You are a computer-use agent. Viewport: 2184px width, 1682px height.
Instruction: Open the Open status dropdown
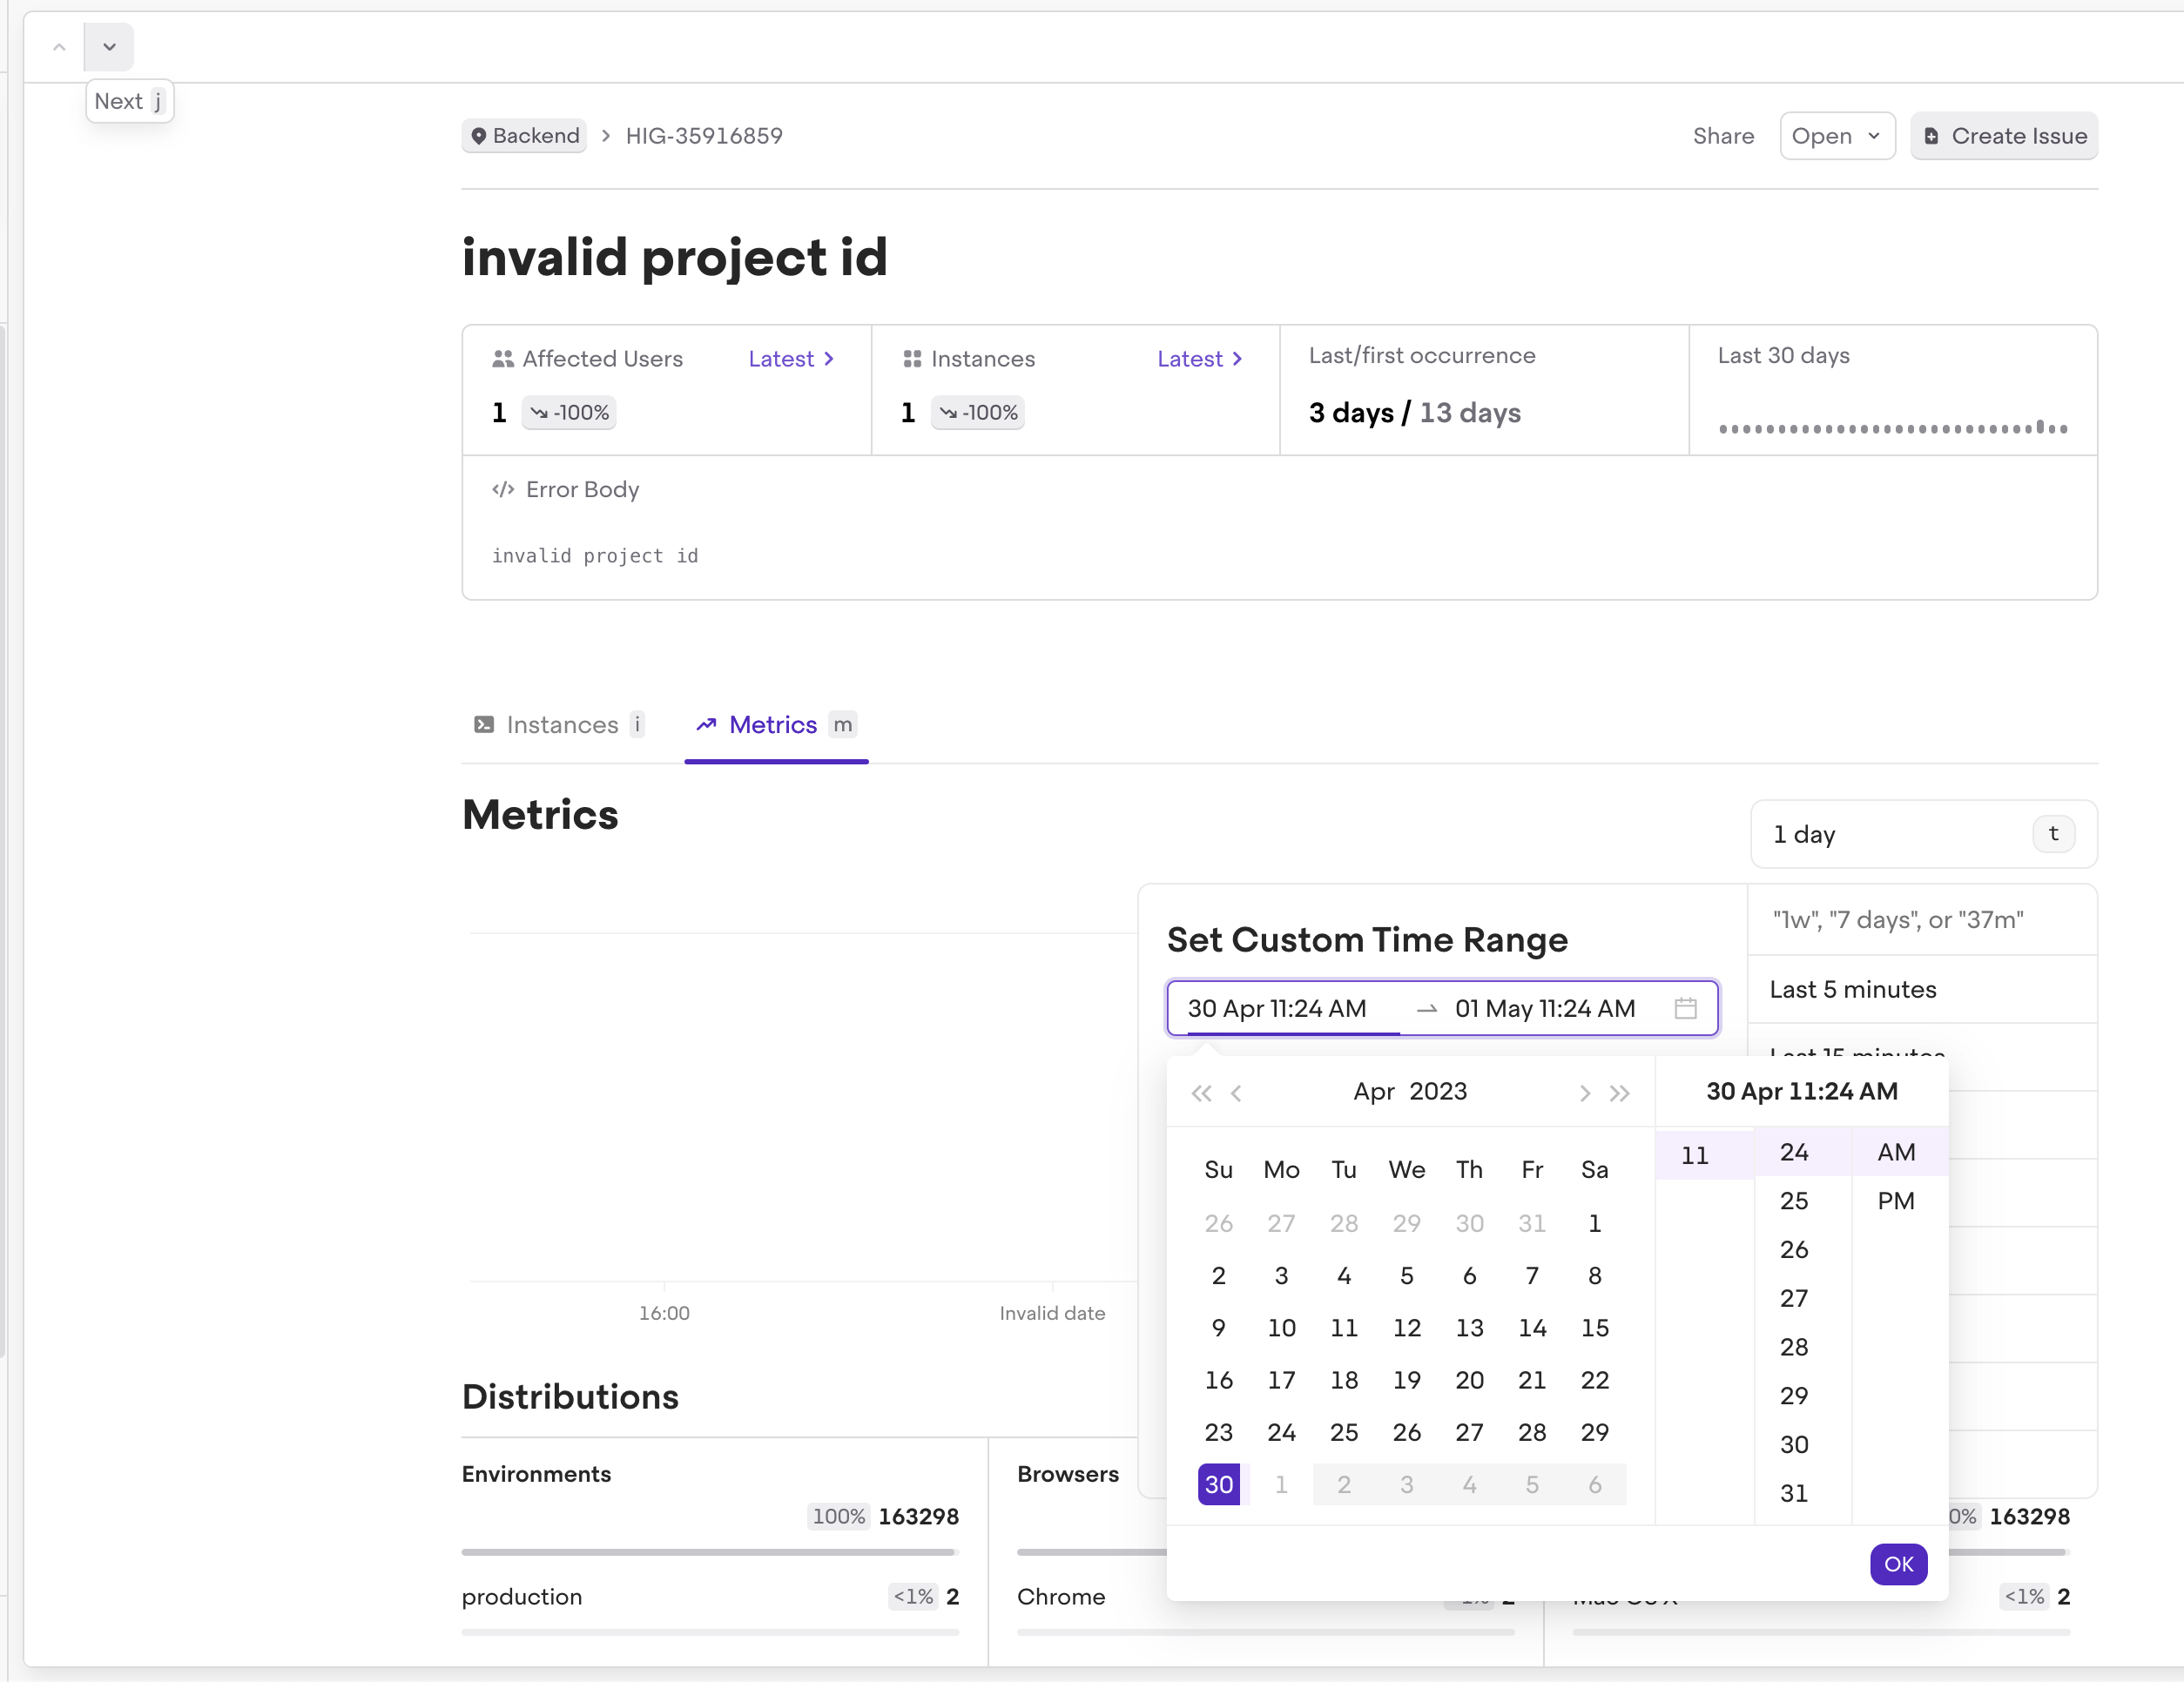(1836, 135)
